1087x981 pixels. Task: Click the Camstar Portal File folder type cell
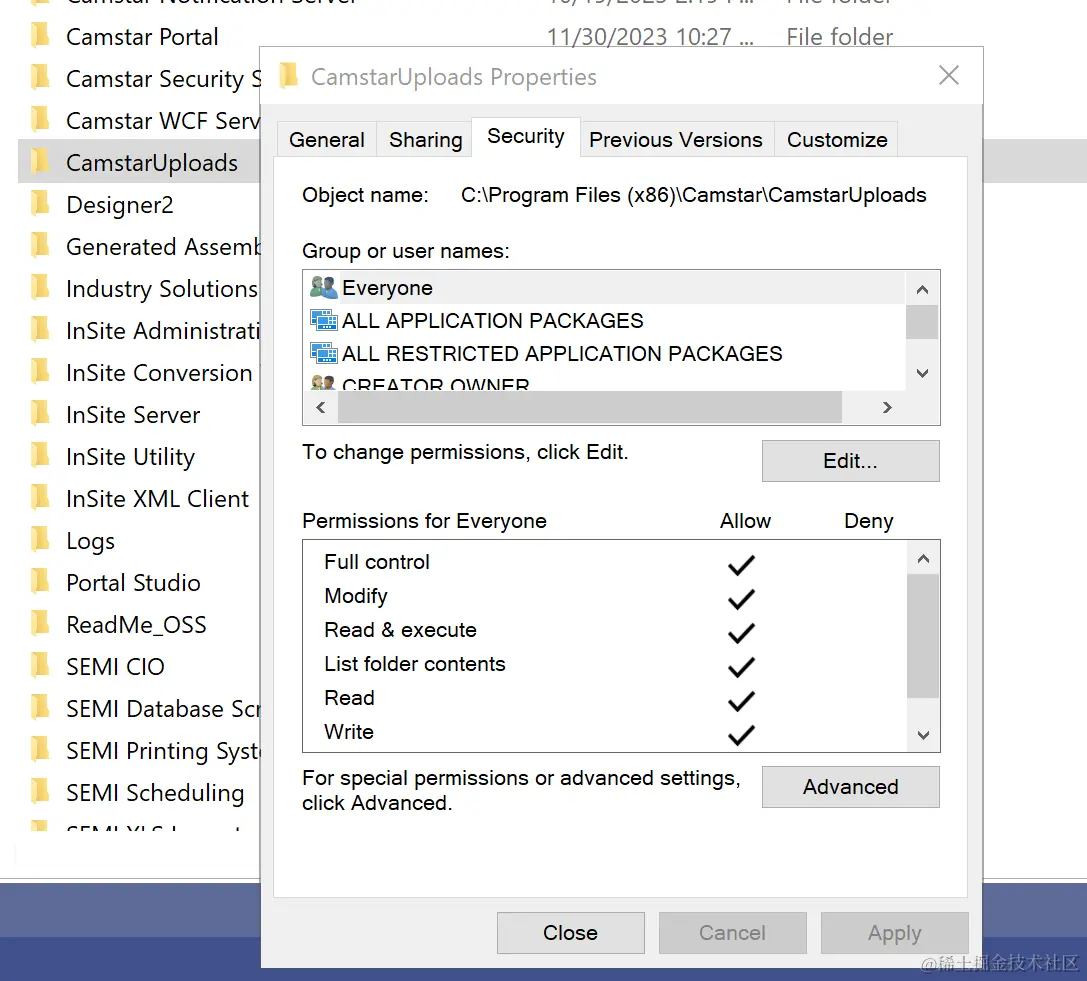(840, 37)
